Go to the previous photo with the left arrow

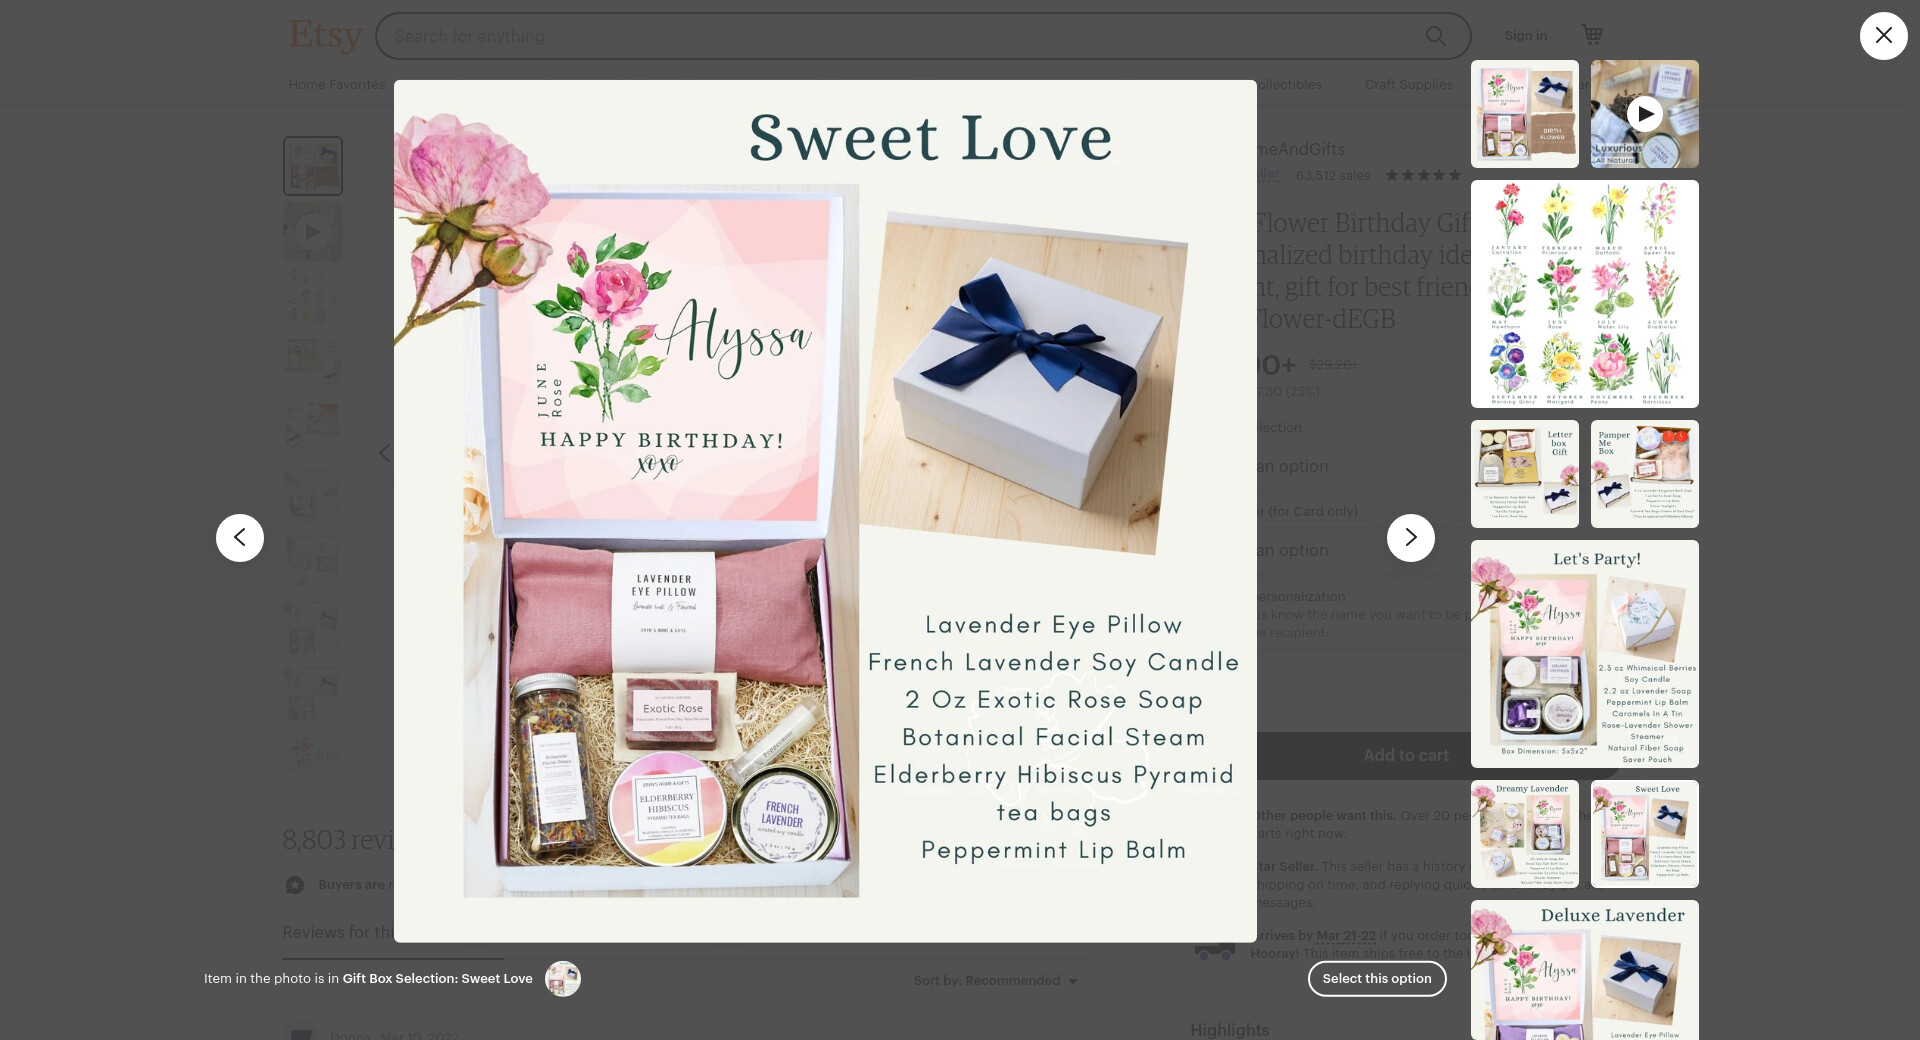pos(240,538)
